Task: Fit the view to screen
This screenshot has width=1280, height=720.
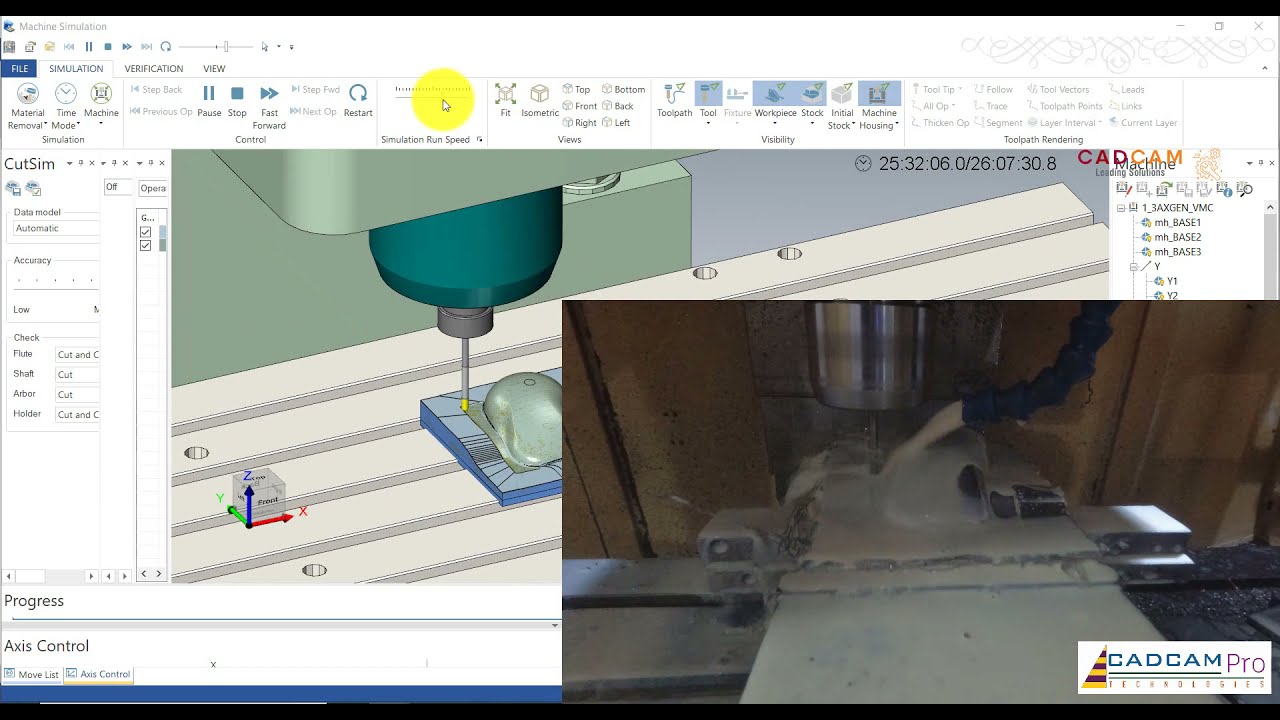Action: [506, 101]
